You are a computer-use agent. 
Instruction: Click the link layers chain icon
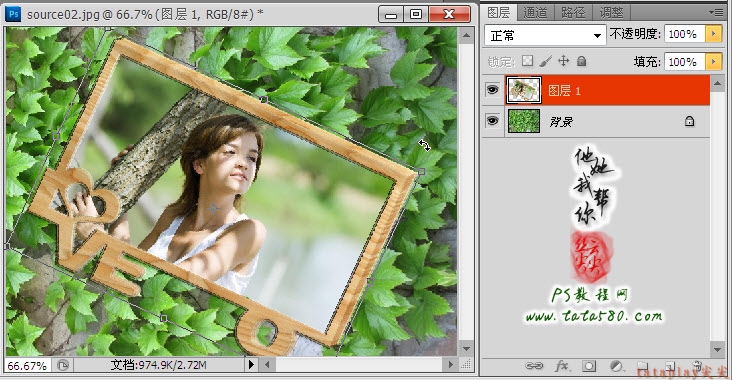click(534, 366)
